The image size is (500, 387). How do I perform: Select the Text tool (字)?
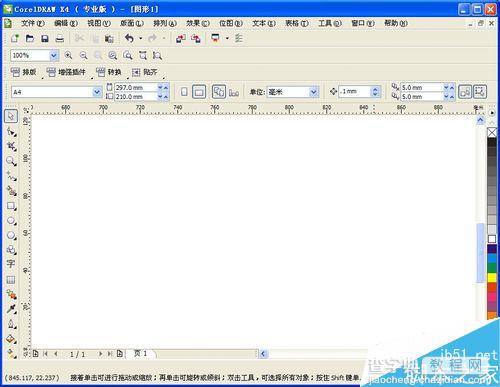11,264
